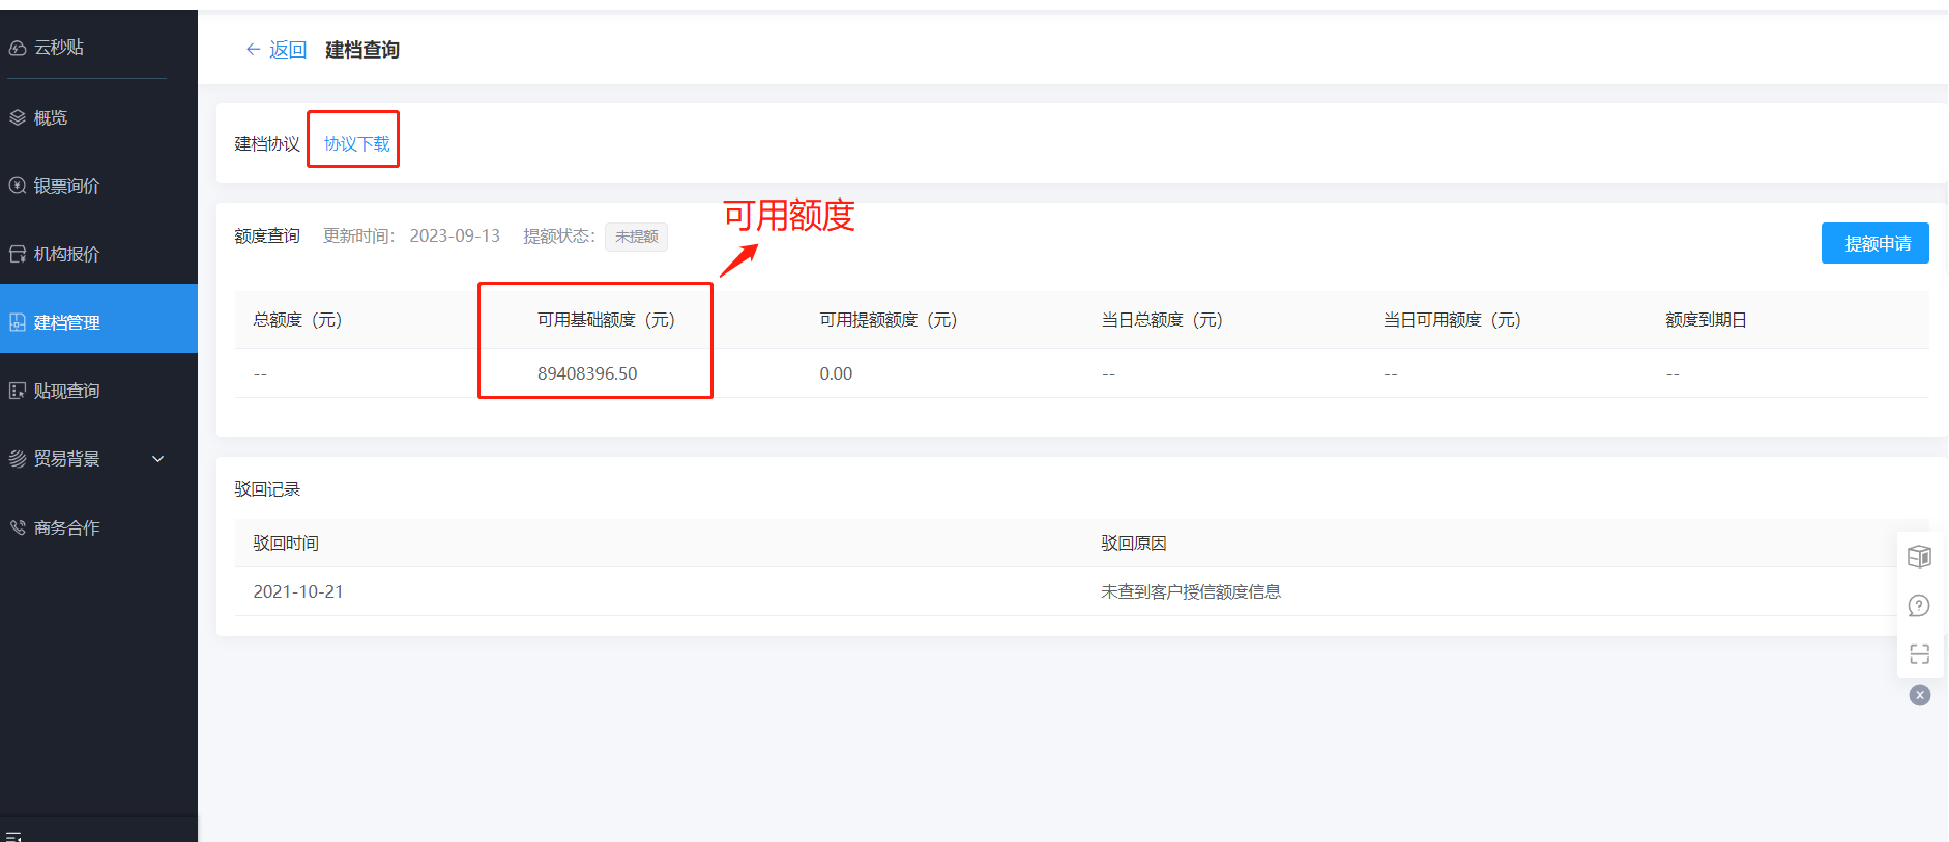
Task: Select the 建档管理 sidebar item
Action: coord(66,322)
